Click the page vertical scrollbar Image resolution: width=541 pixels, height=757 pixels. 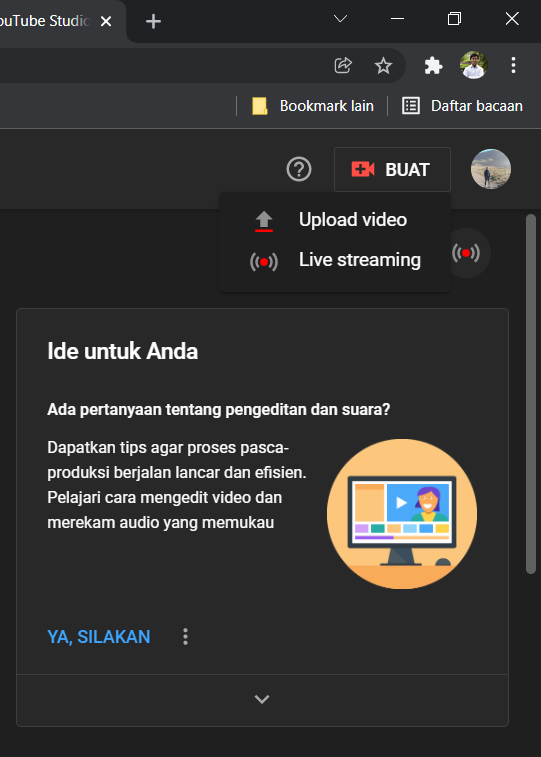(x=531, y=393)
